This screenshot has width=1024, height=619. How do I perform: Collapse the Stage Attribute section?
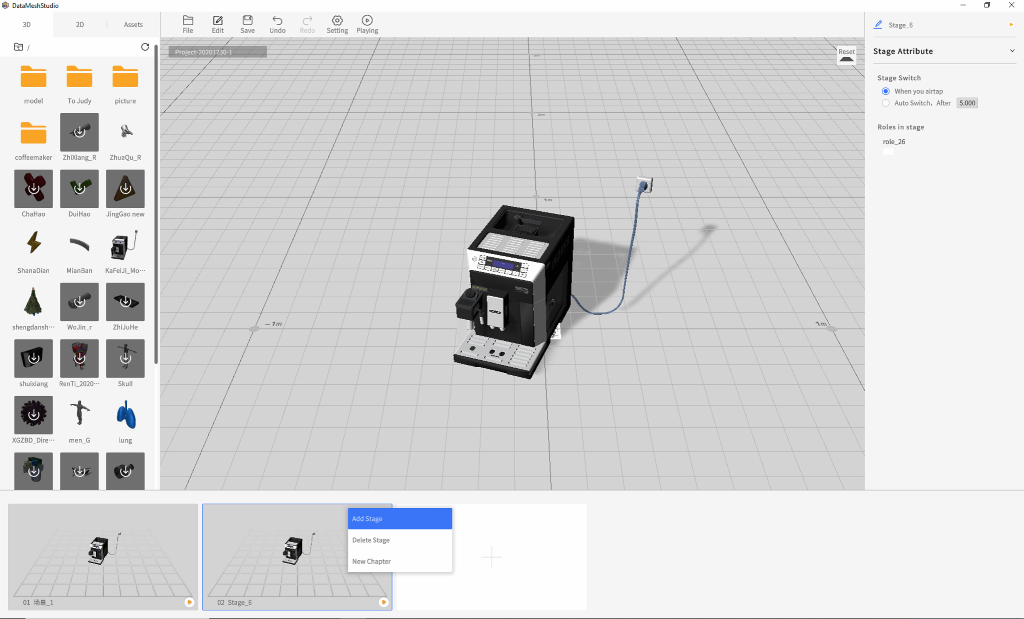1012,51
